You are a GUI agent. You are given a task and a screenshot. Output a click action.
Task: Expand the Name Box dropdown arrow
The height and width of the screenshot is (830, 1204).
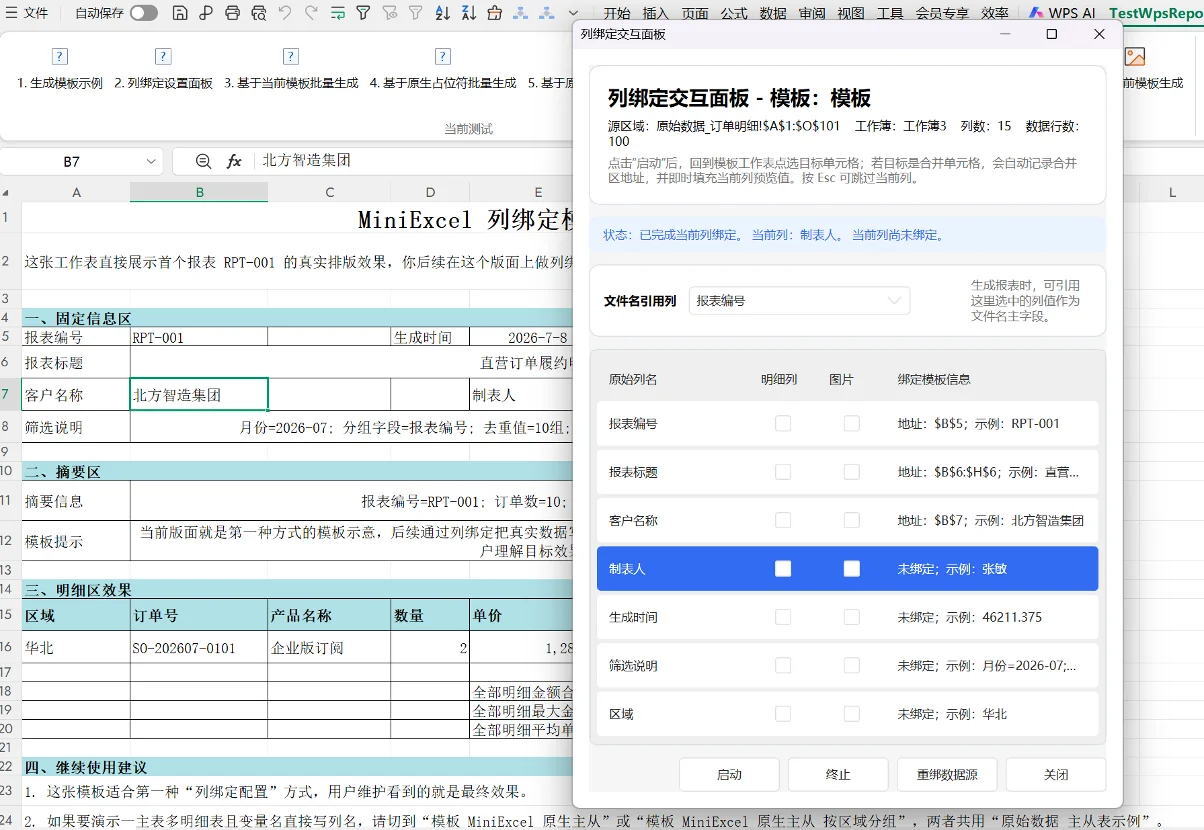tap(151, 161)
